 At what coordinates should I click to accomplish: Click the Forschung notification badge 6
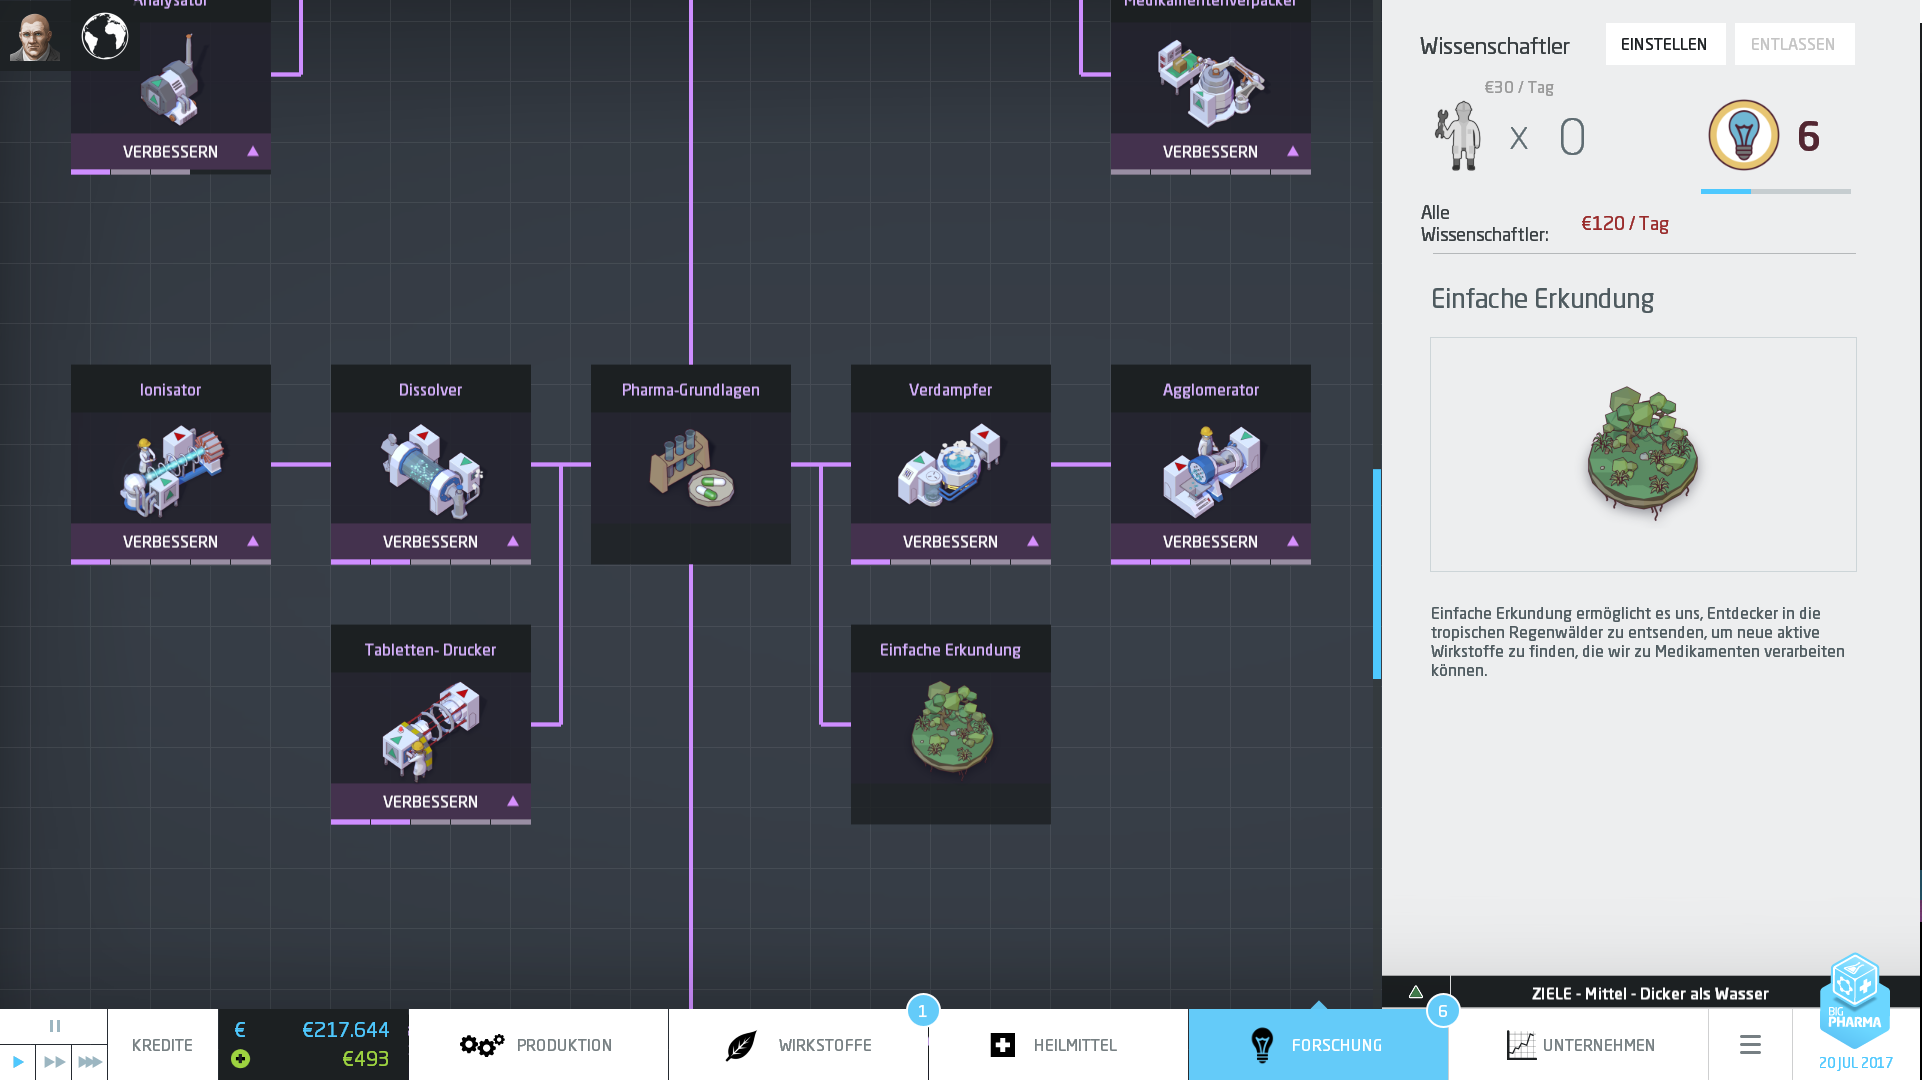[x=1443, y=1010]
